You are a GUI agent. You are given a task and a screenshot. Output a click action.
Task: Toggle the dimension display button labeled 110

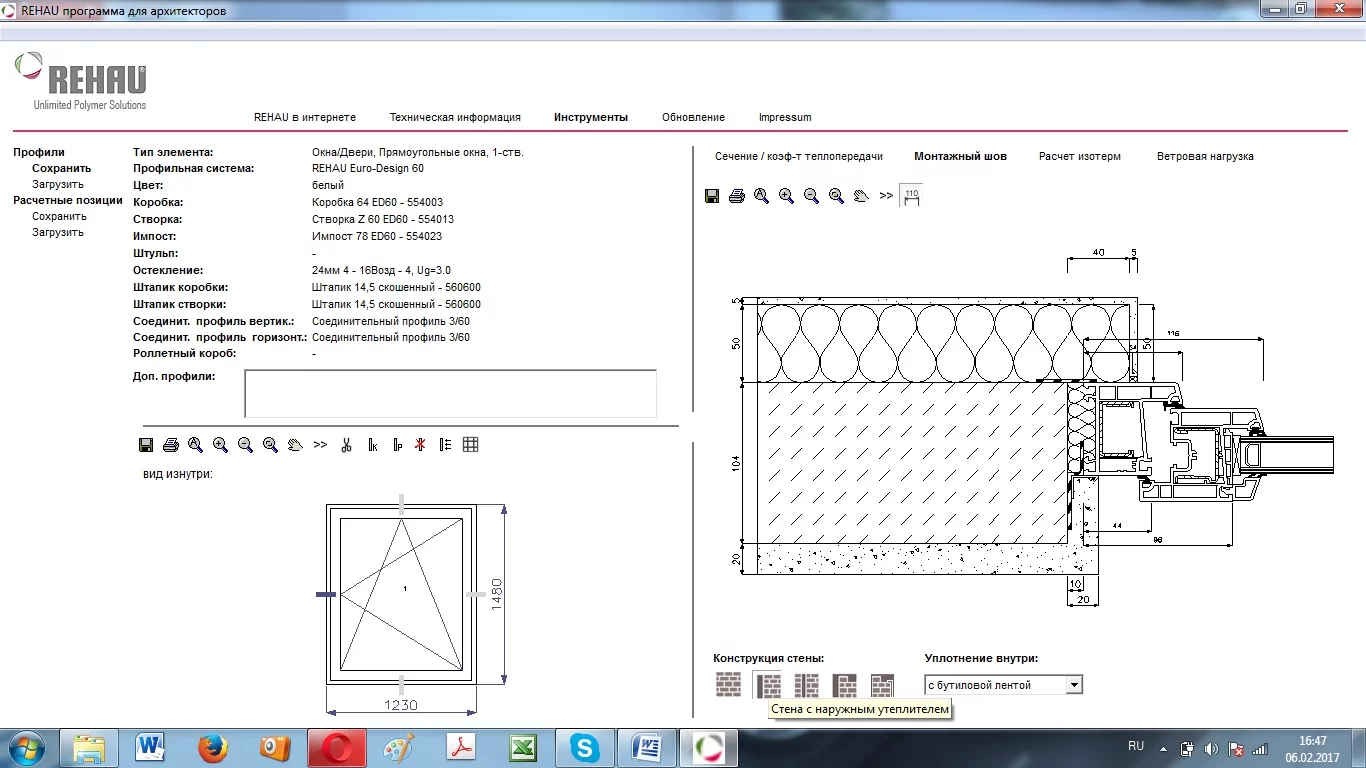point(911,196)
